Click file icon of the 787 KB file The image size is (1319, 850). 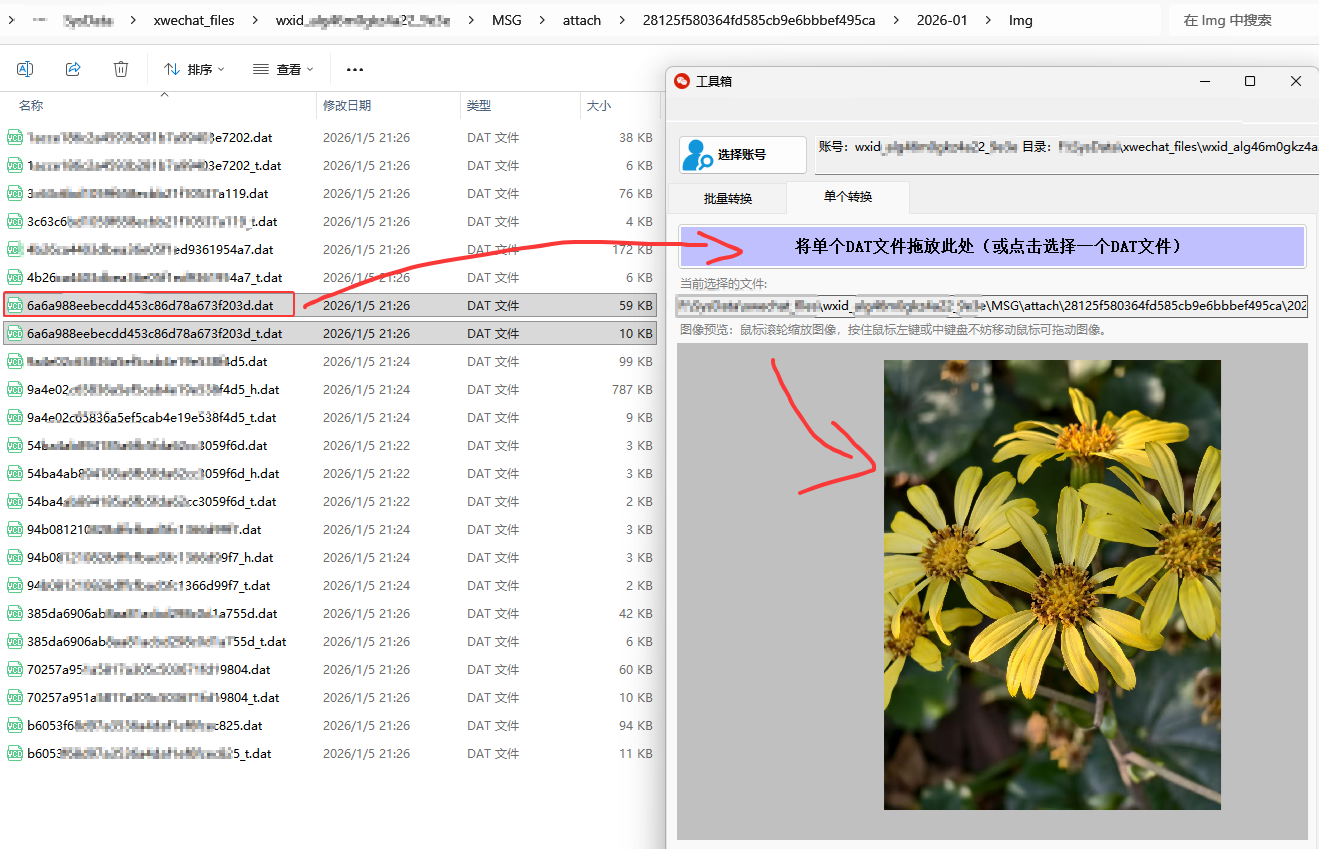click(15, 389)
